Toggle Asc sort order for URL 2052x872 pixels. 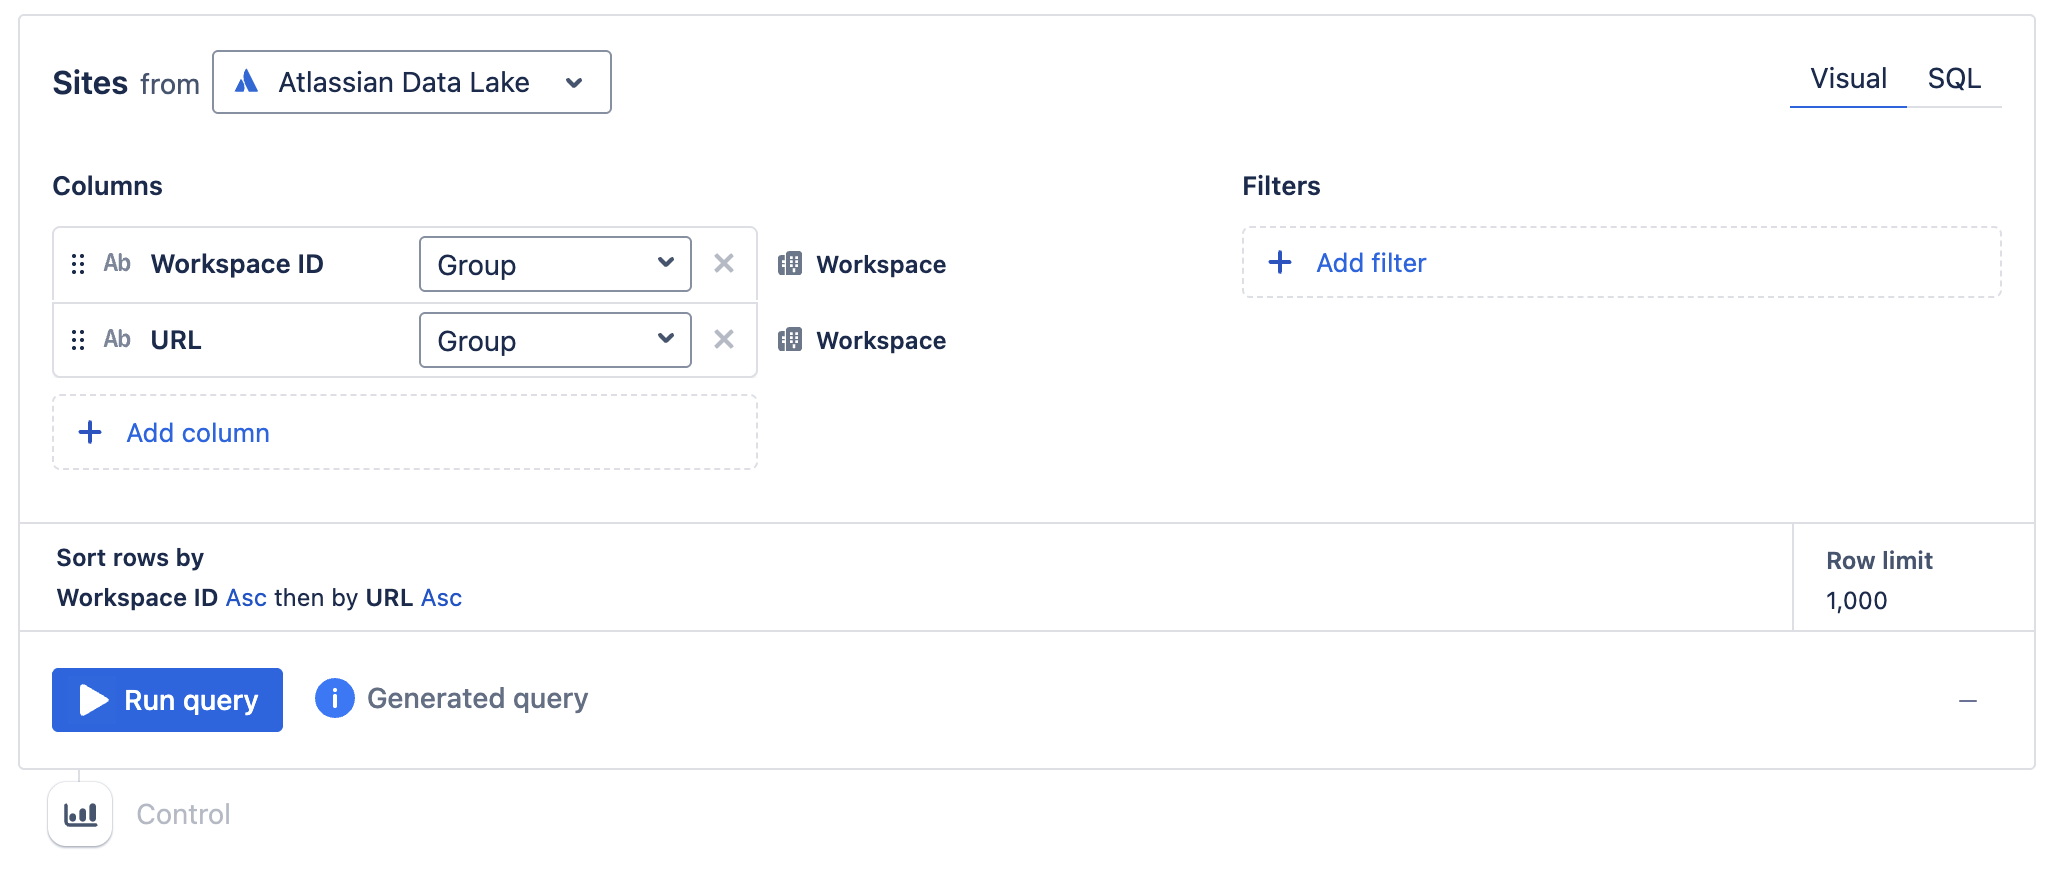click(441, 598)
